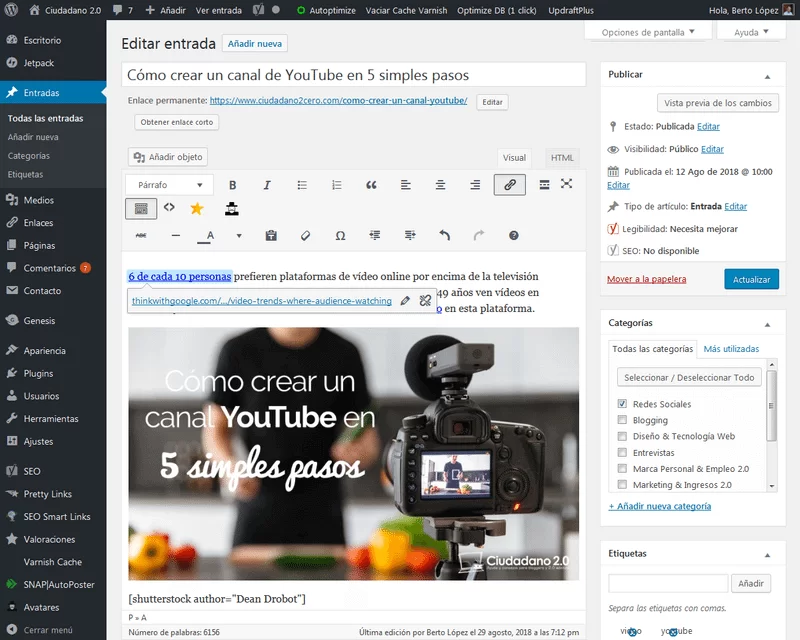Click Vista previa de los cambios

click(x=717, y=103)
